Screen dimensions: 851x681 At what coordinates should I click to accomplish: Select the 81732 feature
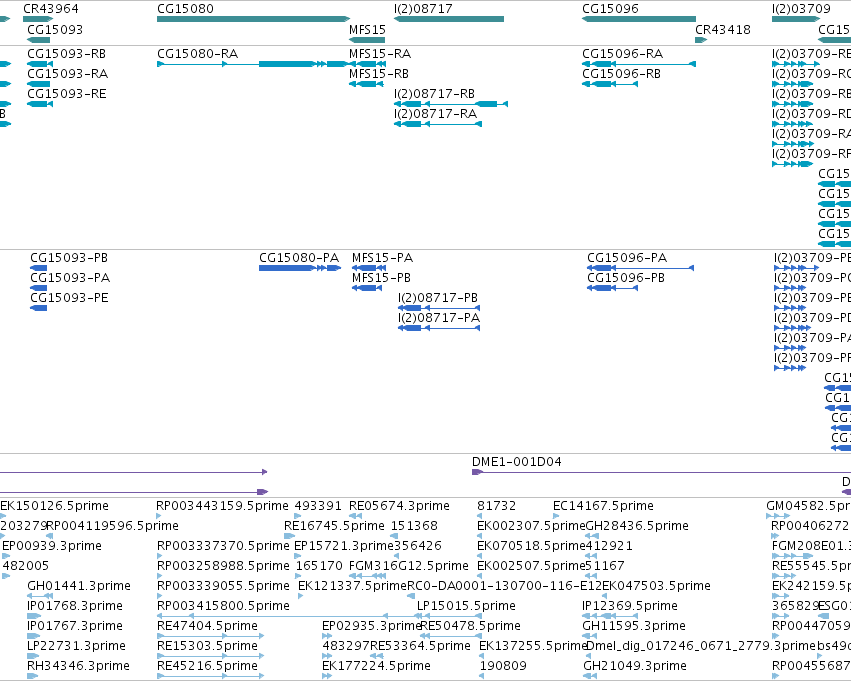click(479, 516)
